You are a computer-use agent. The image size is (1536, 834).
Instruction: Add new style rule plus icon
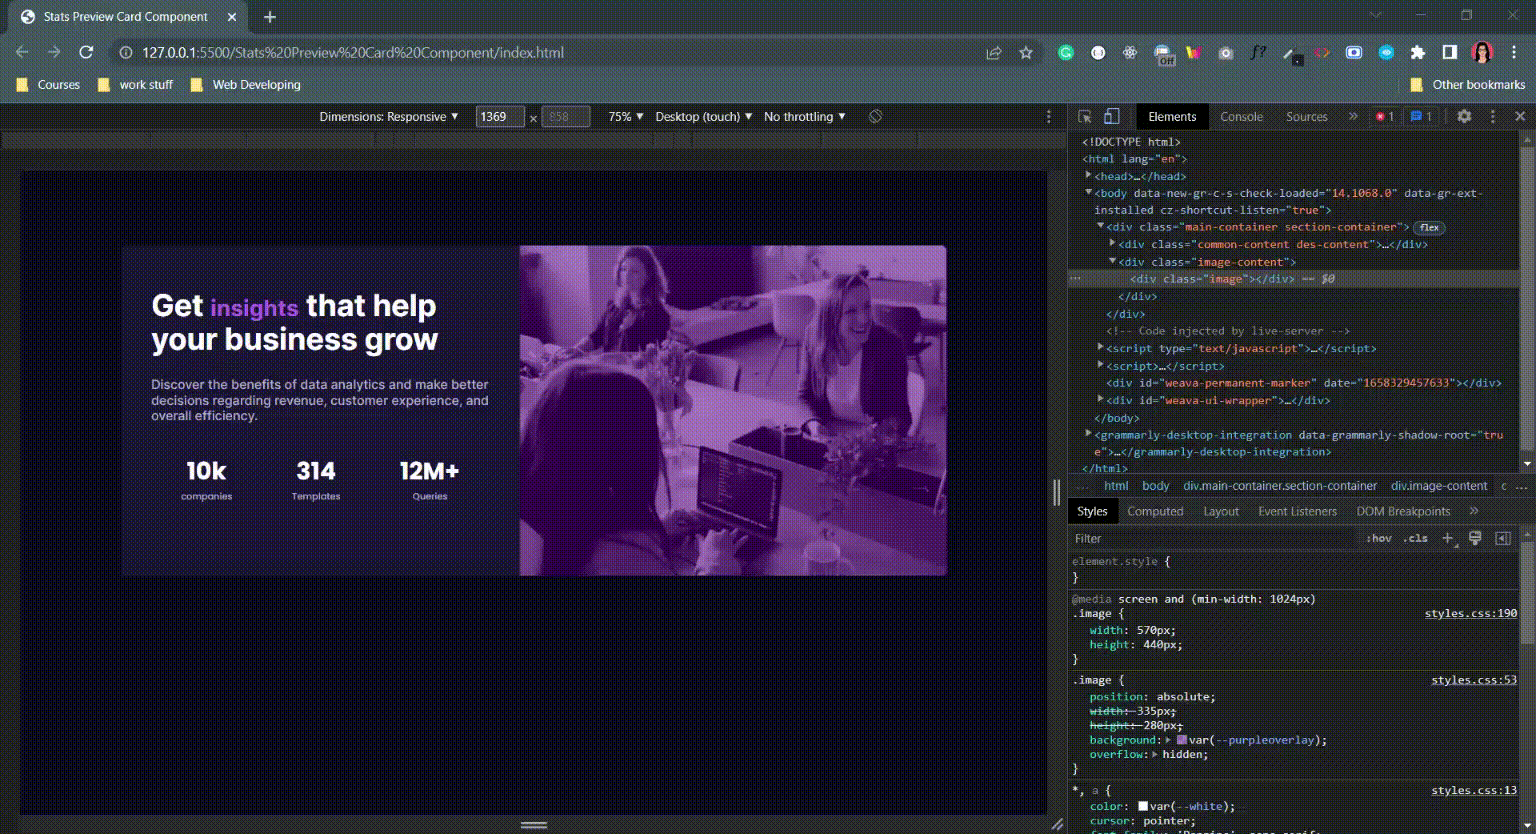tap(1447, 538)
